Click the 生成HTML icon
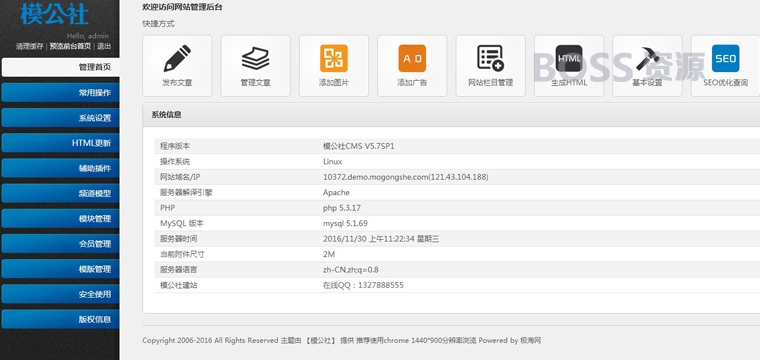The height and width of the screenshot is (360, 760). click(569, 59)
